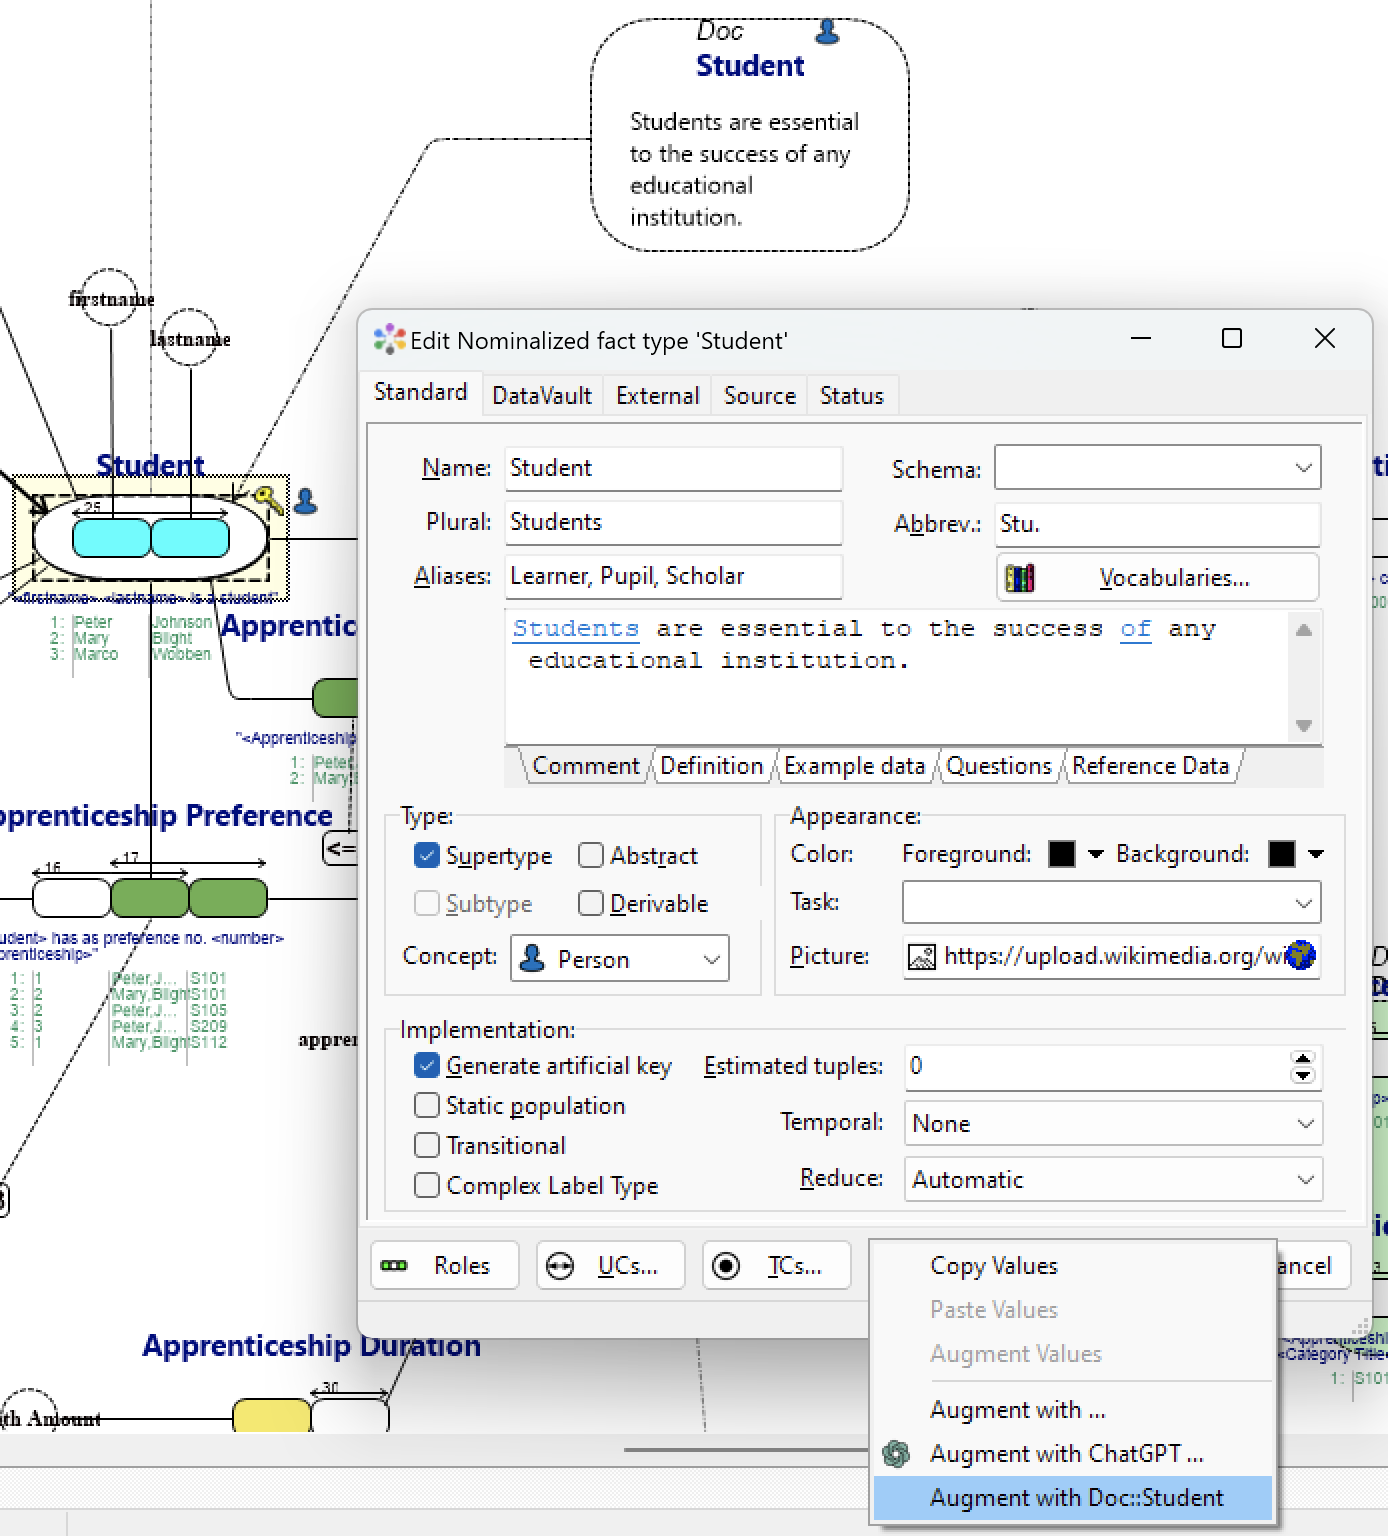Disable Generate artificial key checkbox
The image size is (1388, 1536).
(427, 1066)
